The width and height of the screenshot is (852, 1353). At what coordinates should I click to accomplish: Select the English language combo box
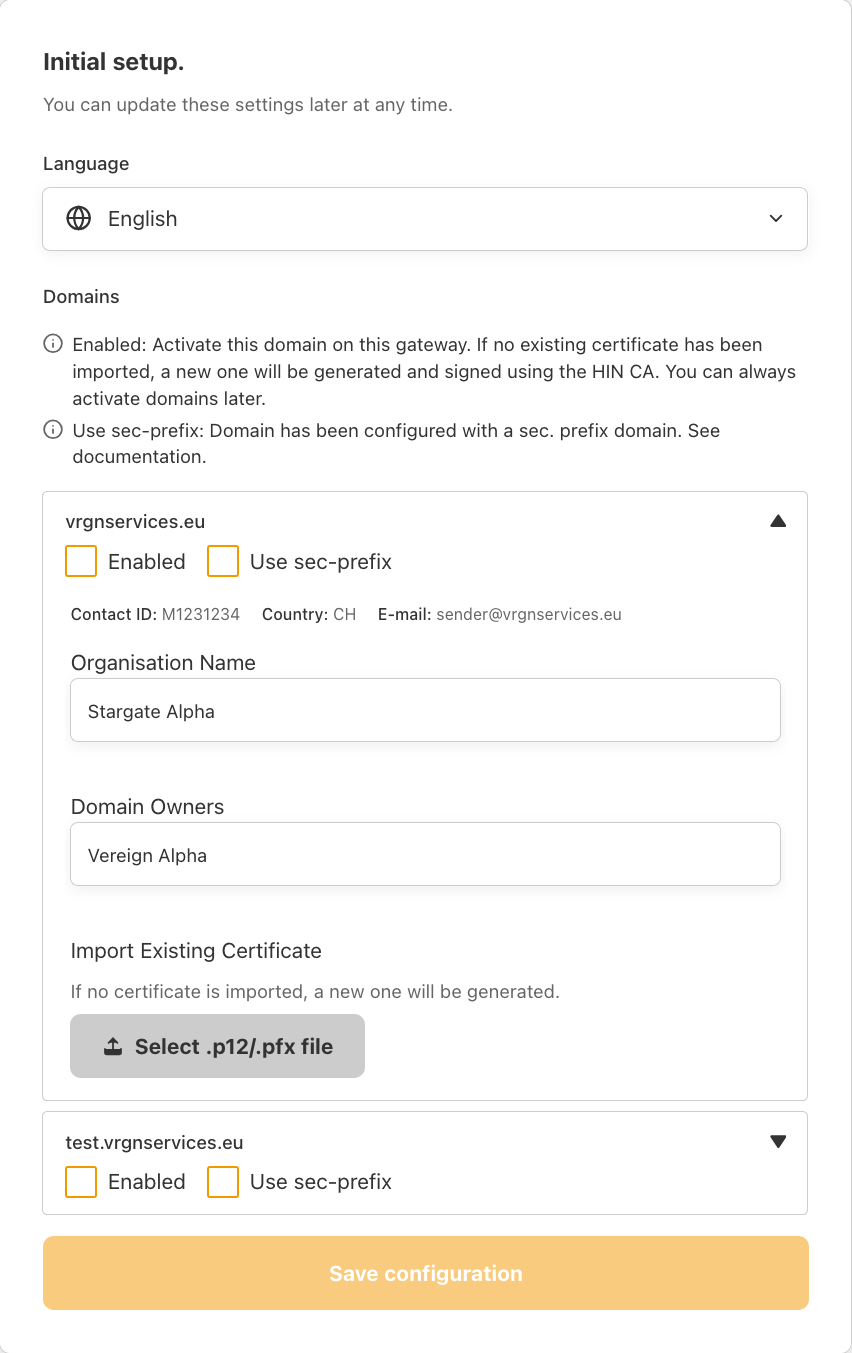425,218
